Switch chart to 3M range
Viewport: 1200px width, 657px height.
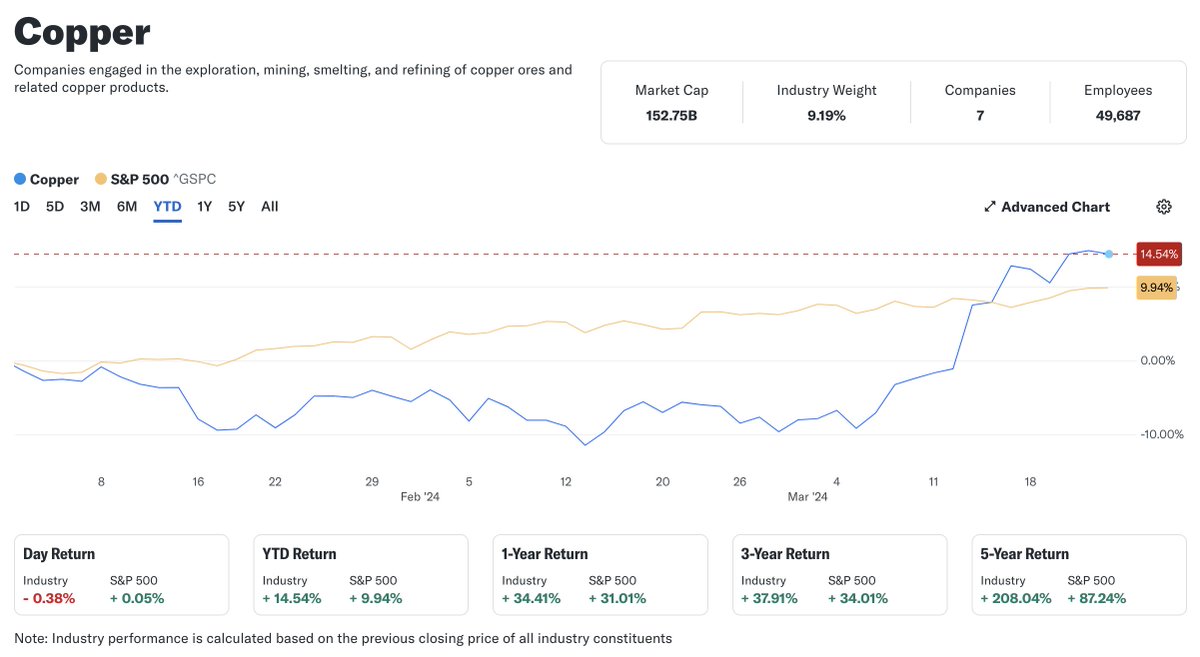tap(90, 207)
